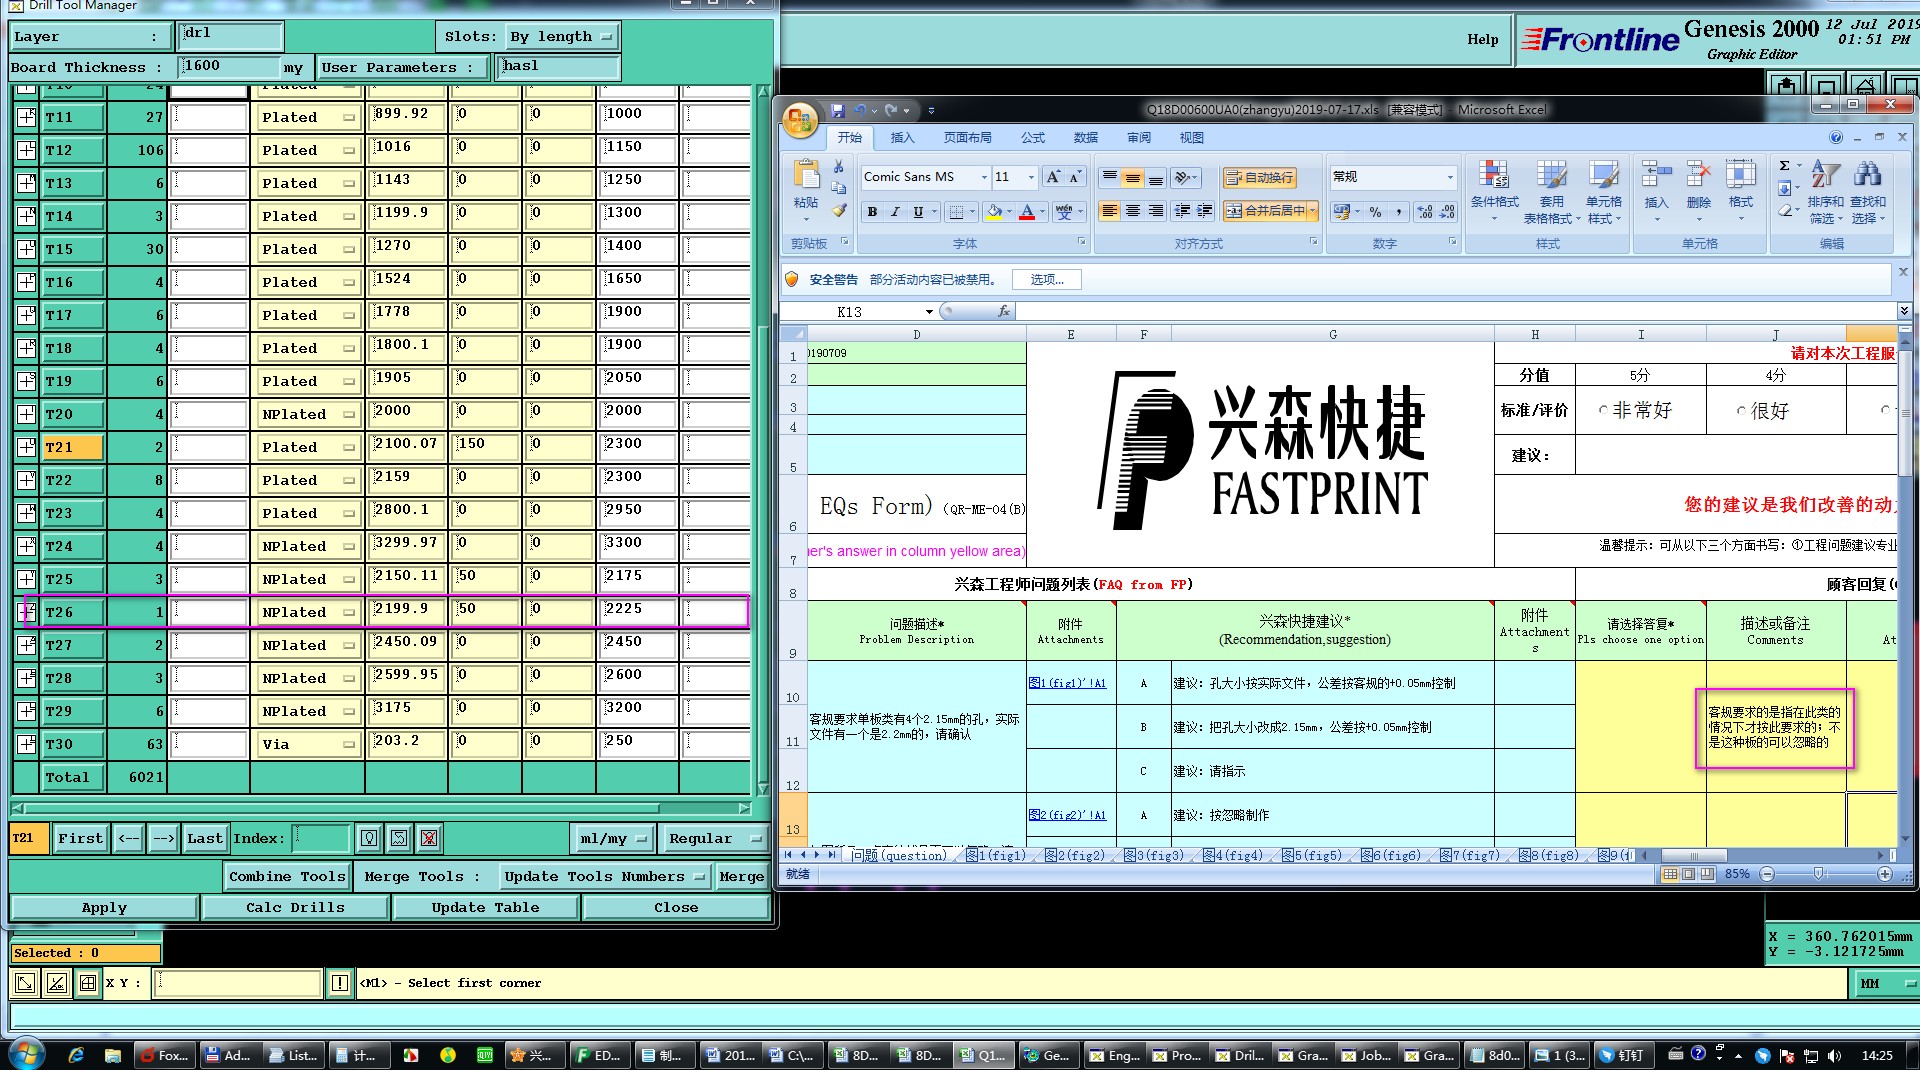Open the Comic Sans MS font dropdown
Screen dimensions: 1920x1070
pyautogui.click(x=984, y=177)
